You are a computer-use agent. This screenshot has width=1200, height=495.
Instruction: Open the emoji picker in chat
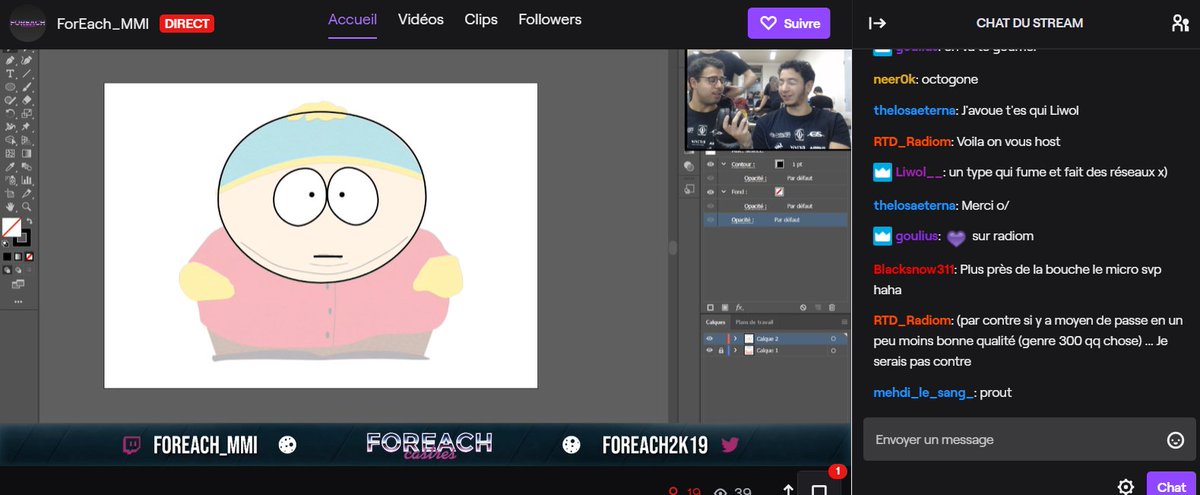pos(1175,440)
